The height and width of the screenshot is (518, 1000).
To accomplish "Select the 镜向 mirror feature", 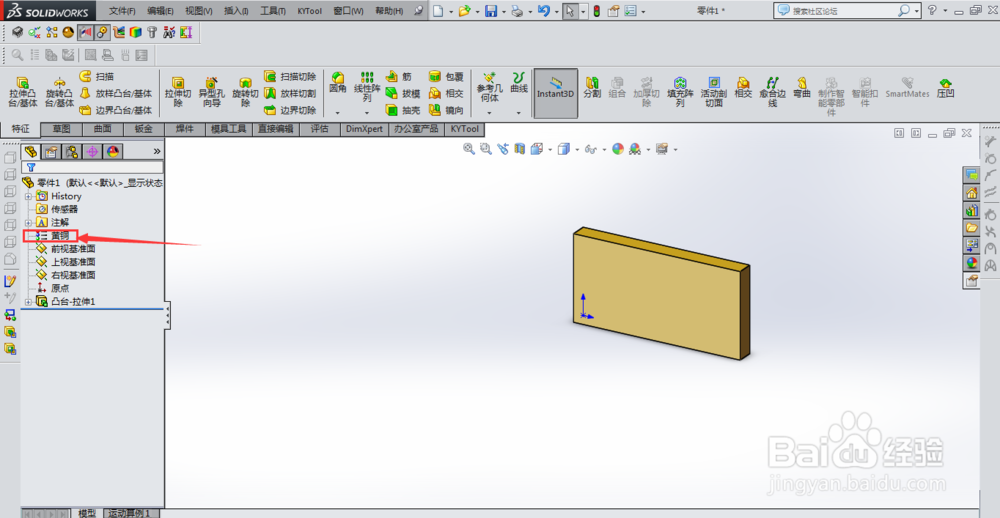I will tap(446, 110).
